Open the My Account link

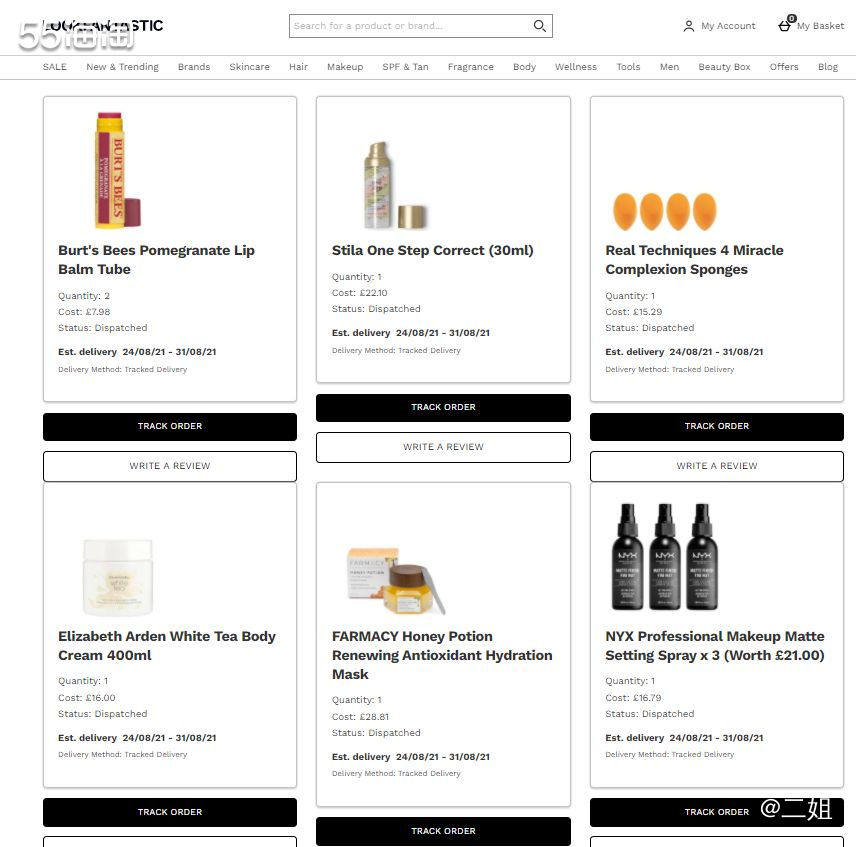pos(728,26)
